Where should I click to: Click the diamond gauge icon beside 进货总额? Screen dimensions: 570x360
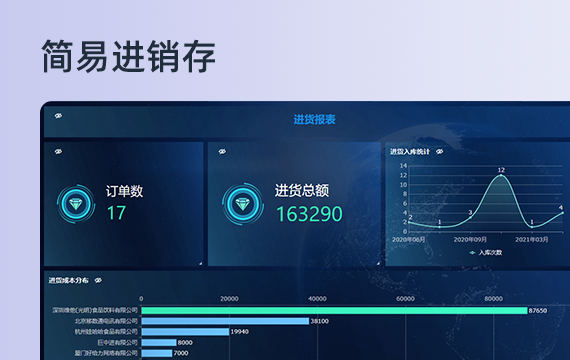click(x=242, y=204)
